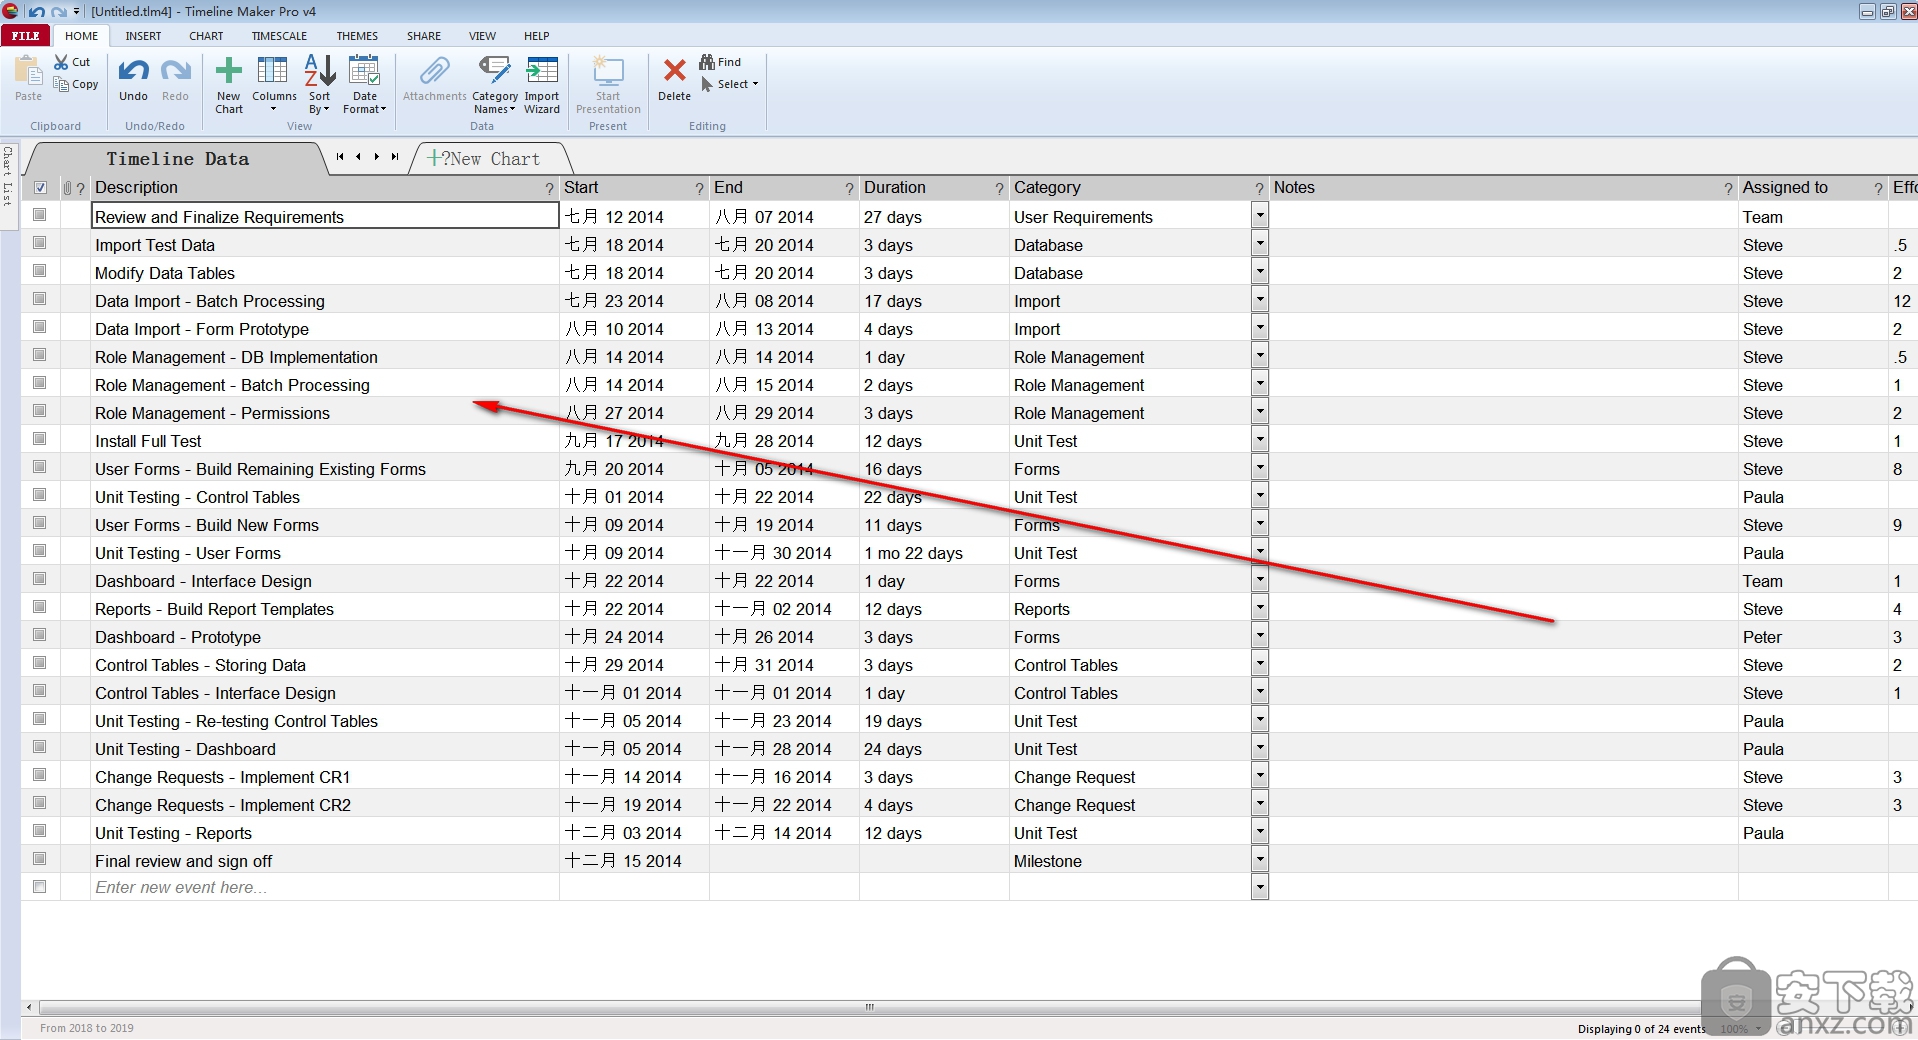Check the box for Dashboard - Prototype
The width and height of the screenshot is (1918, 1040).
40,635
